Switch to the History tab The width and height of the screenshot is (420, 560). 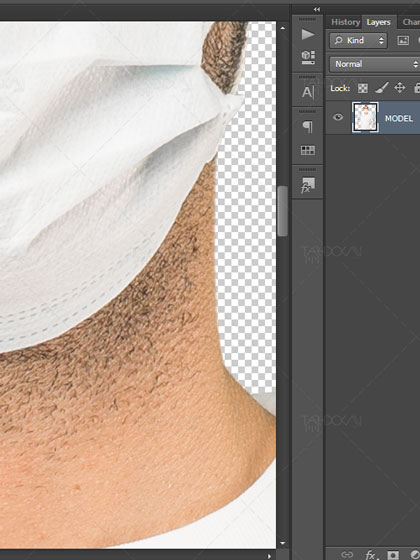345,22
